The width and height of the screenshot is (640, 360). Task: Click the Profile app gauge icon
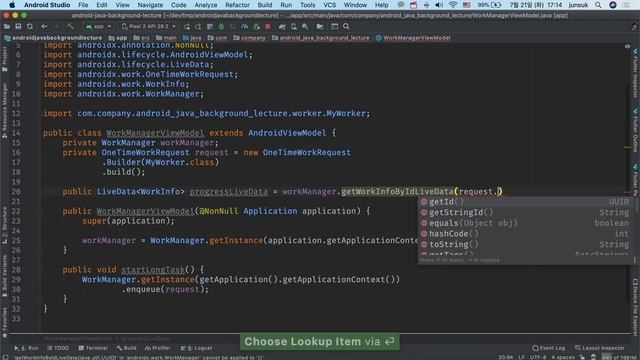click(244, 27)
